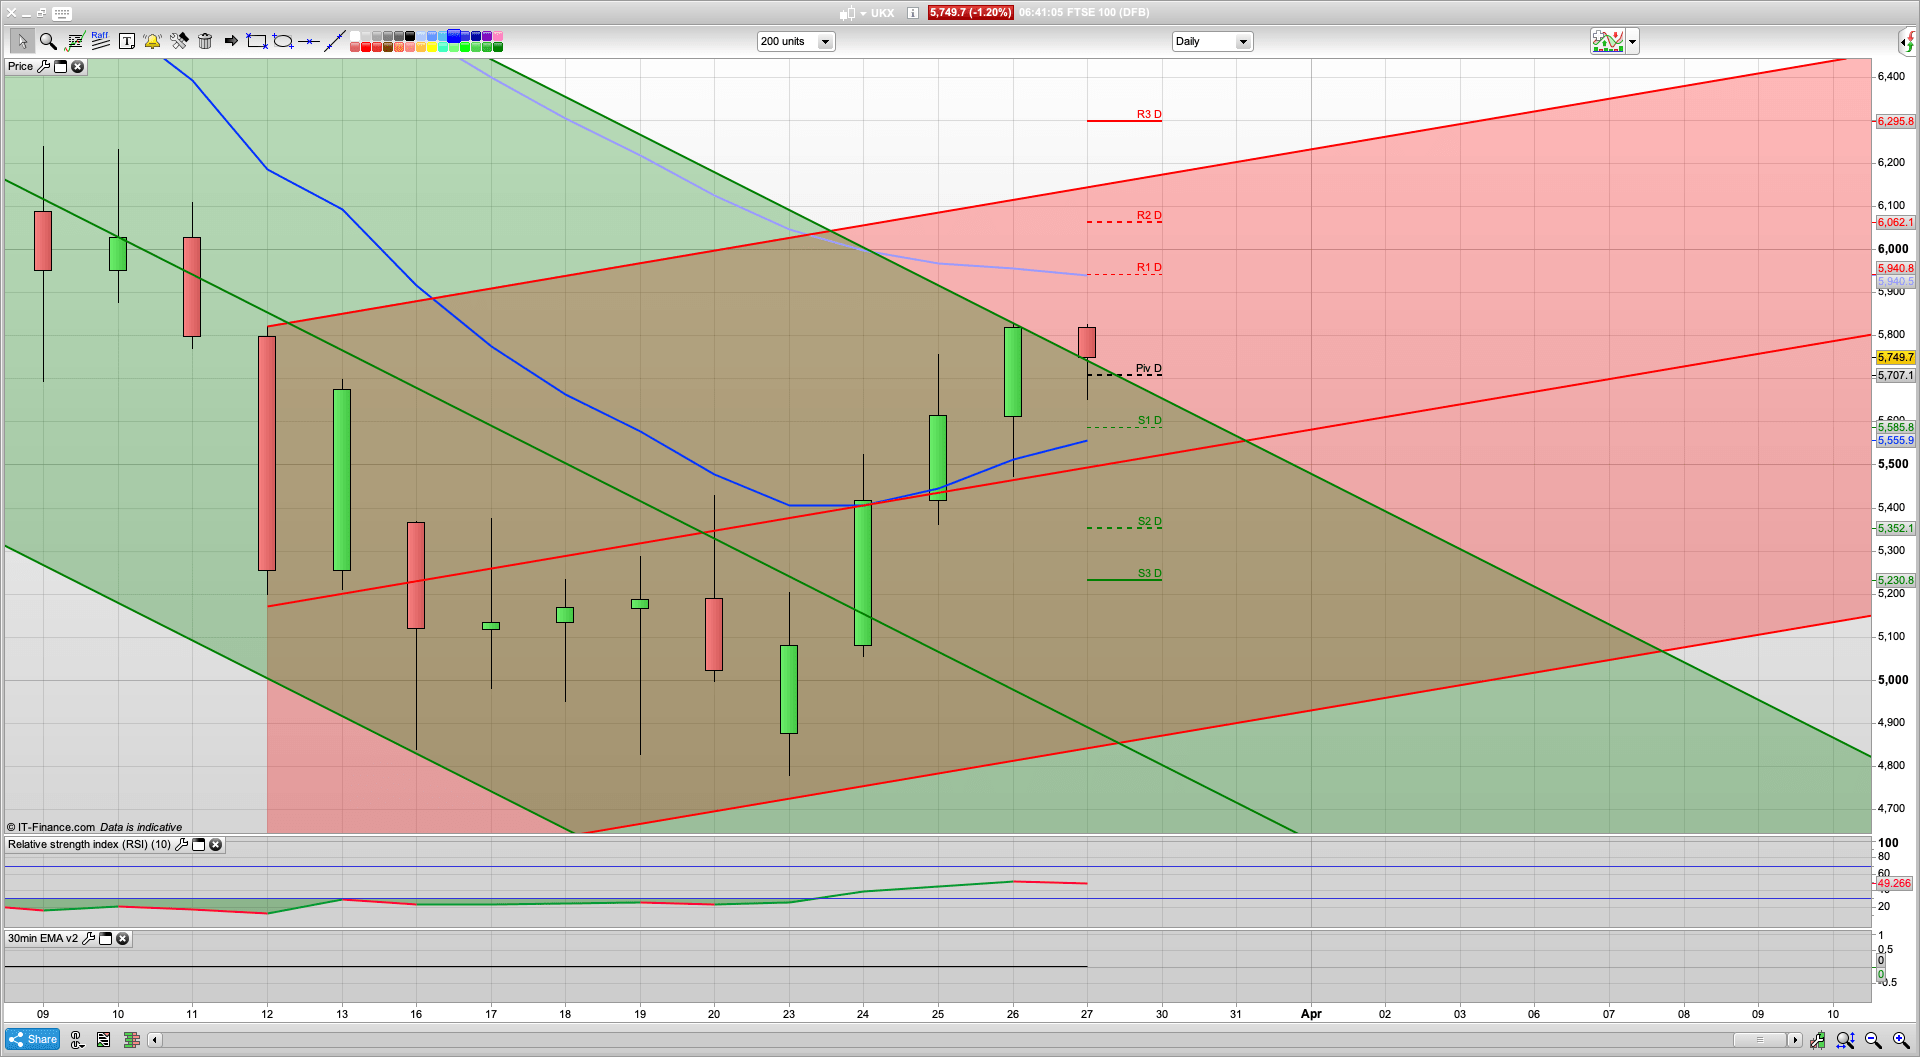Screen dimensions: 1920x1057
Task: Click the trash can delete icon
Action: tap(205, 41)
